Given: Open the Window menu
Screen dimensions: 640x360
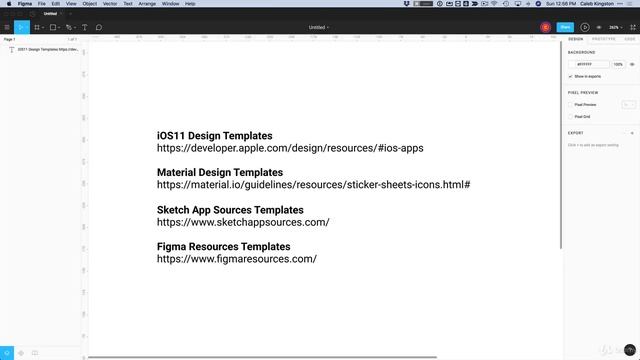Looking at the screenshot, I should click(171, 4).
